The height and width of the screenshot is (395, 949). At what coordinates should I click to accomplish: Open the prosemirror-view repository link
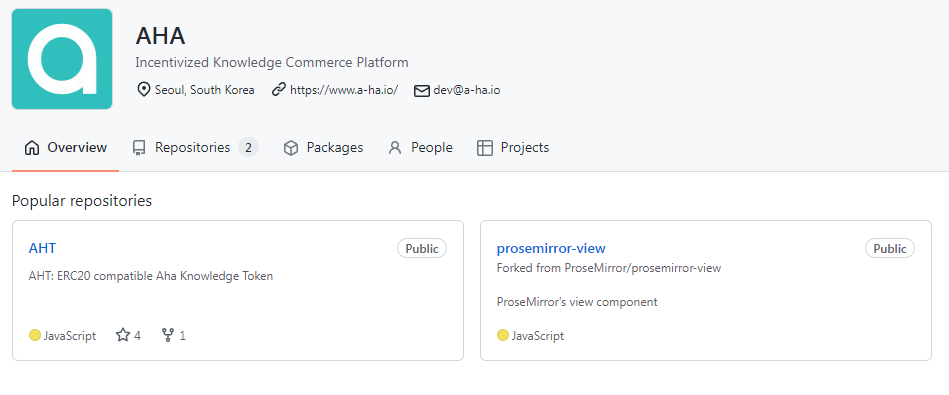point(551,248)
